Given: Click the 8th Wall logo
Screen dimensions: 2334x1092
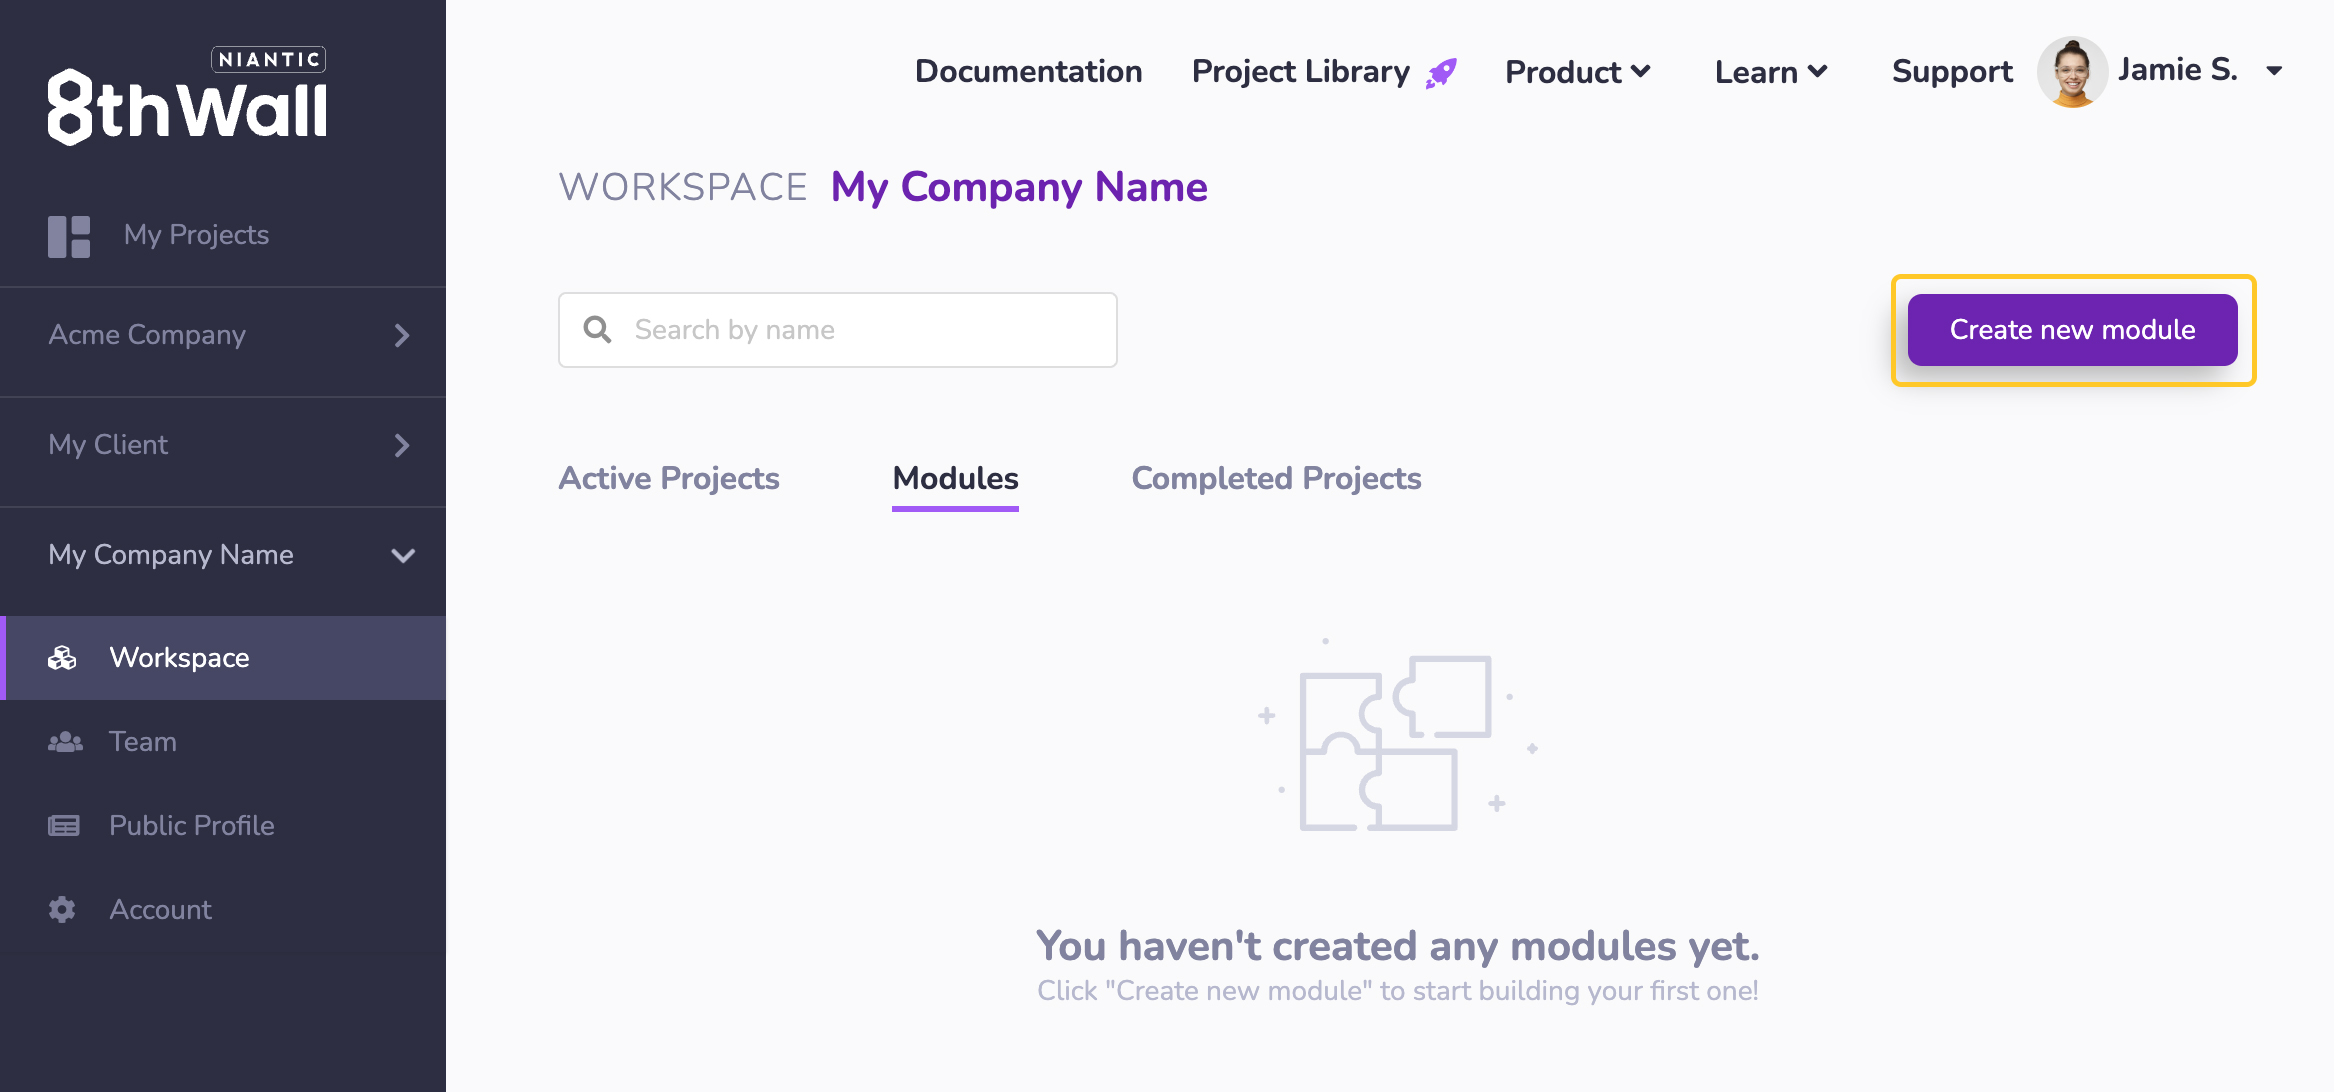Looking at the screenshot, I should coord(187,97).
